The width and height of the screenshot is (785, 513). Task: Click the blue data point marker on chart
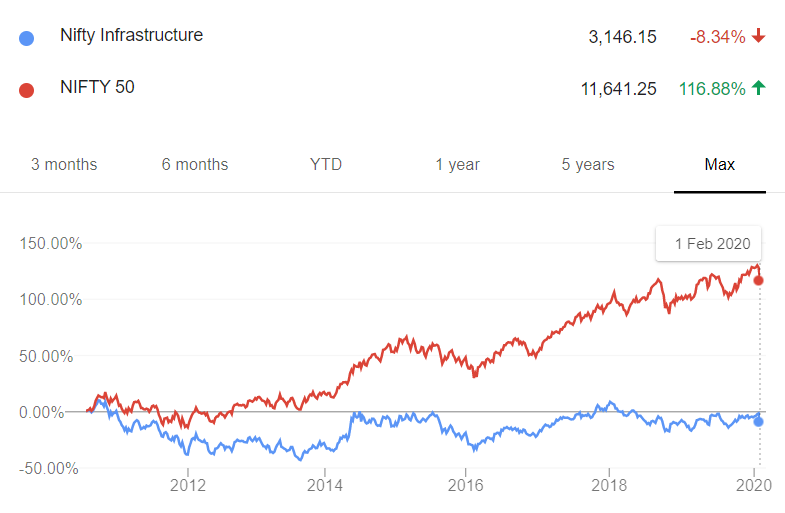point(758,421)
